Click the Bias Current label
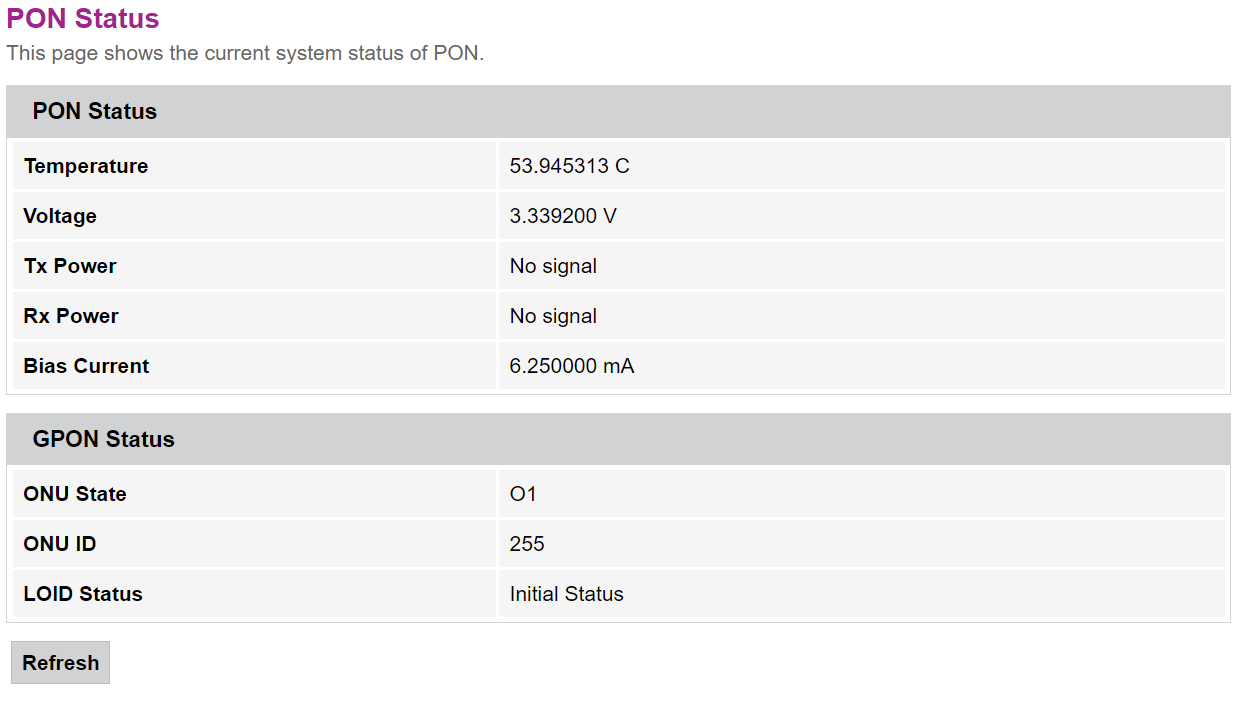 86,366
